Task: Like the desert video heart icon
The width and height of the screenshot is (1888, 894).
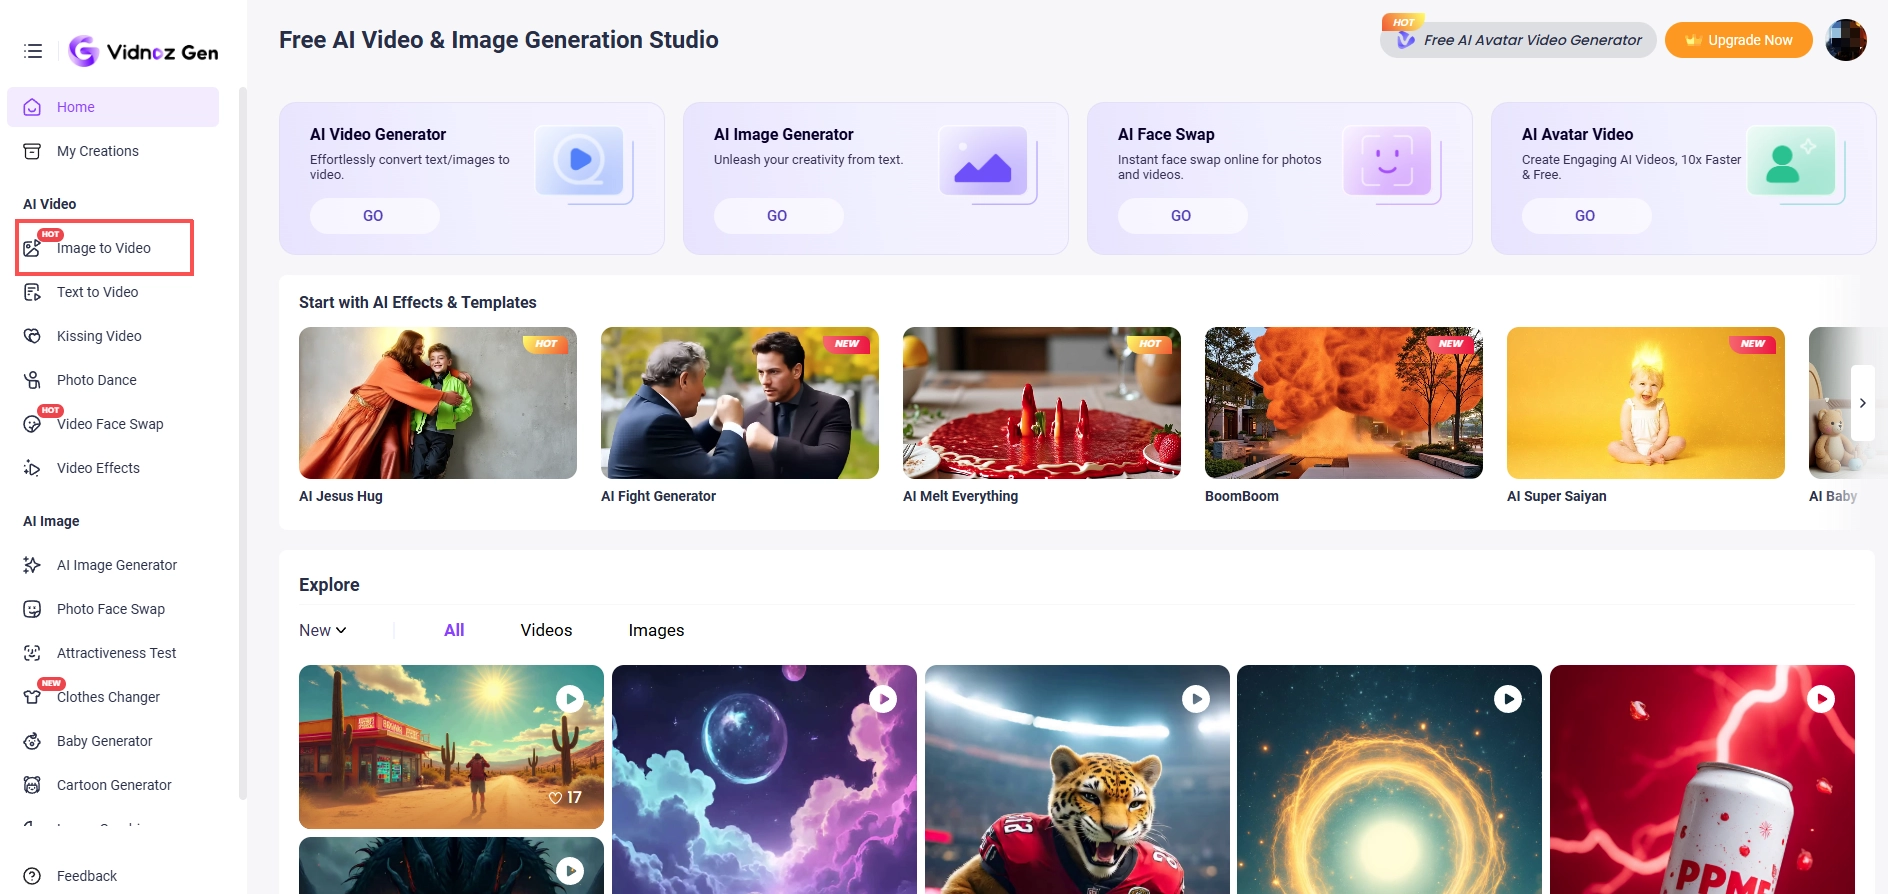Action: 556,798
